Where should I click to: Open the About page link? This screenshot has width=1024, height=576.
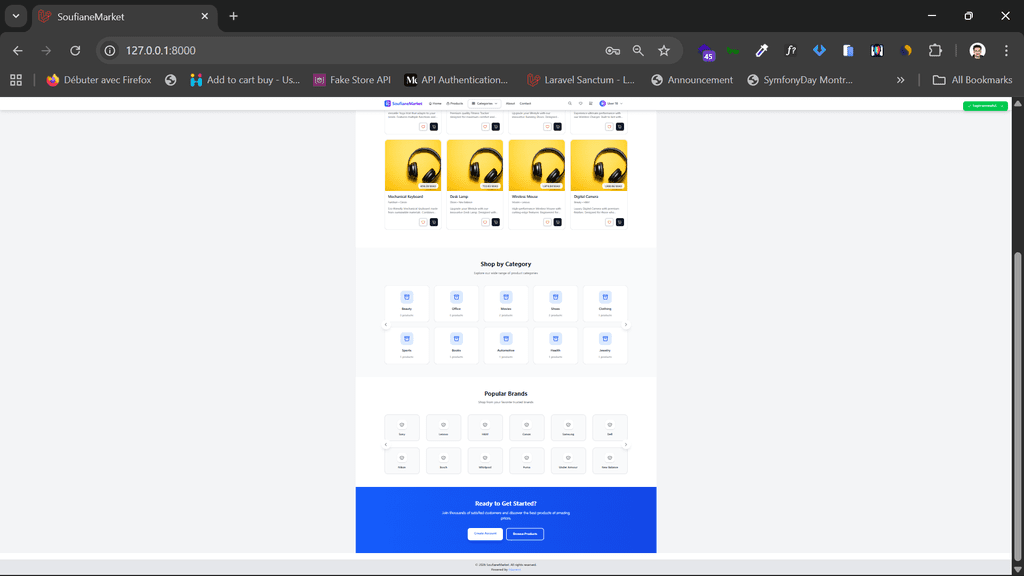click(x=510, y=103)
